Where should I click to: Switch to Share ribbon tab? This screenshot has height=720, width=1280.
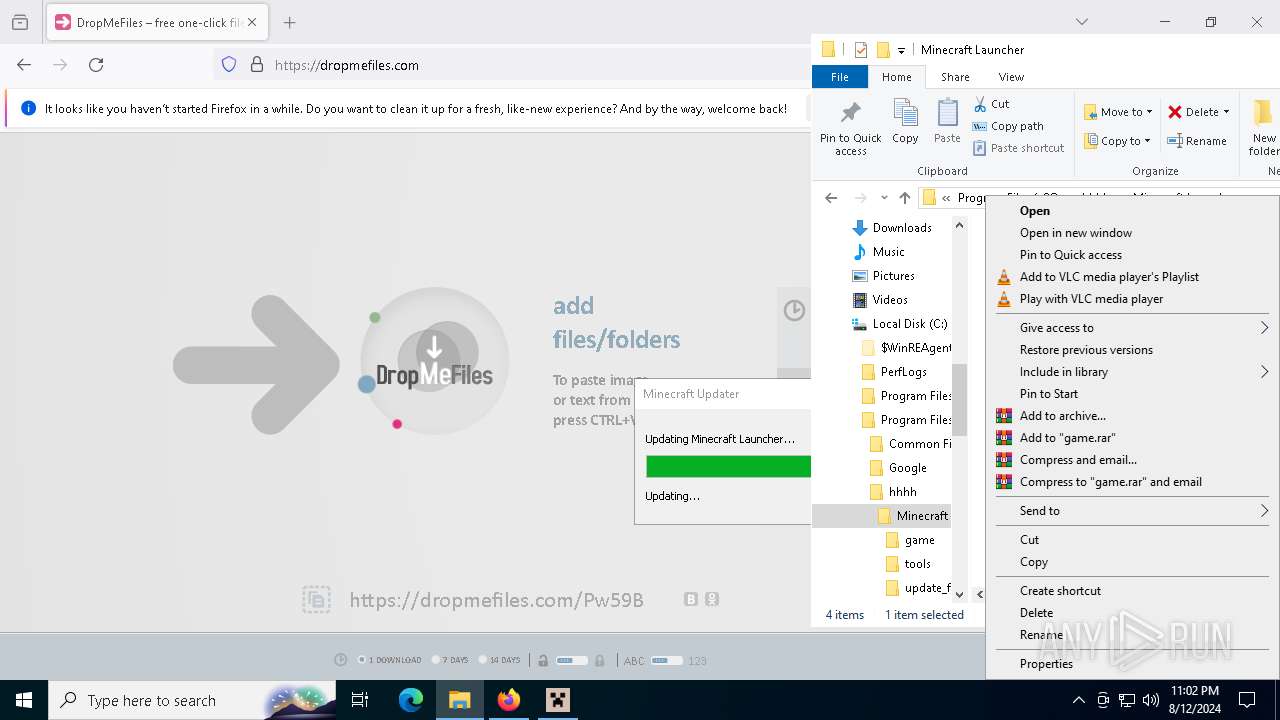pyautogui.click(x=955, y=77)
